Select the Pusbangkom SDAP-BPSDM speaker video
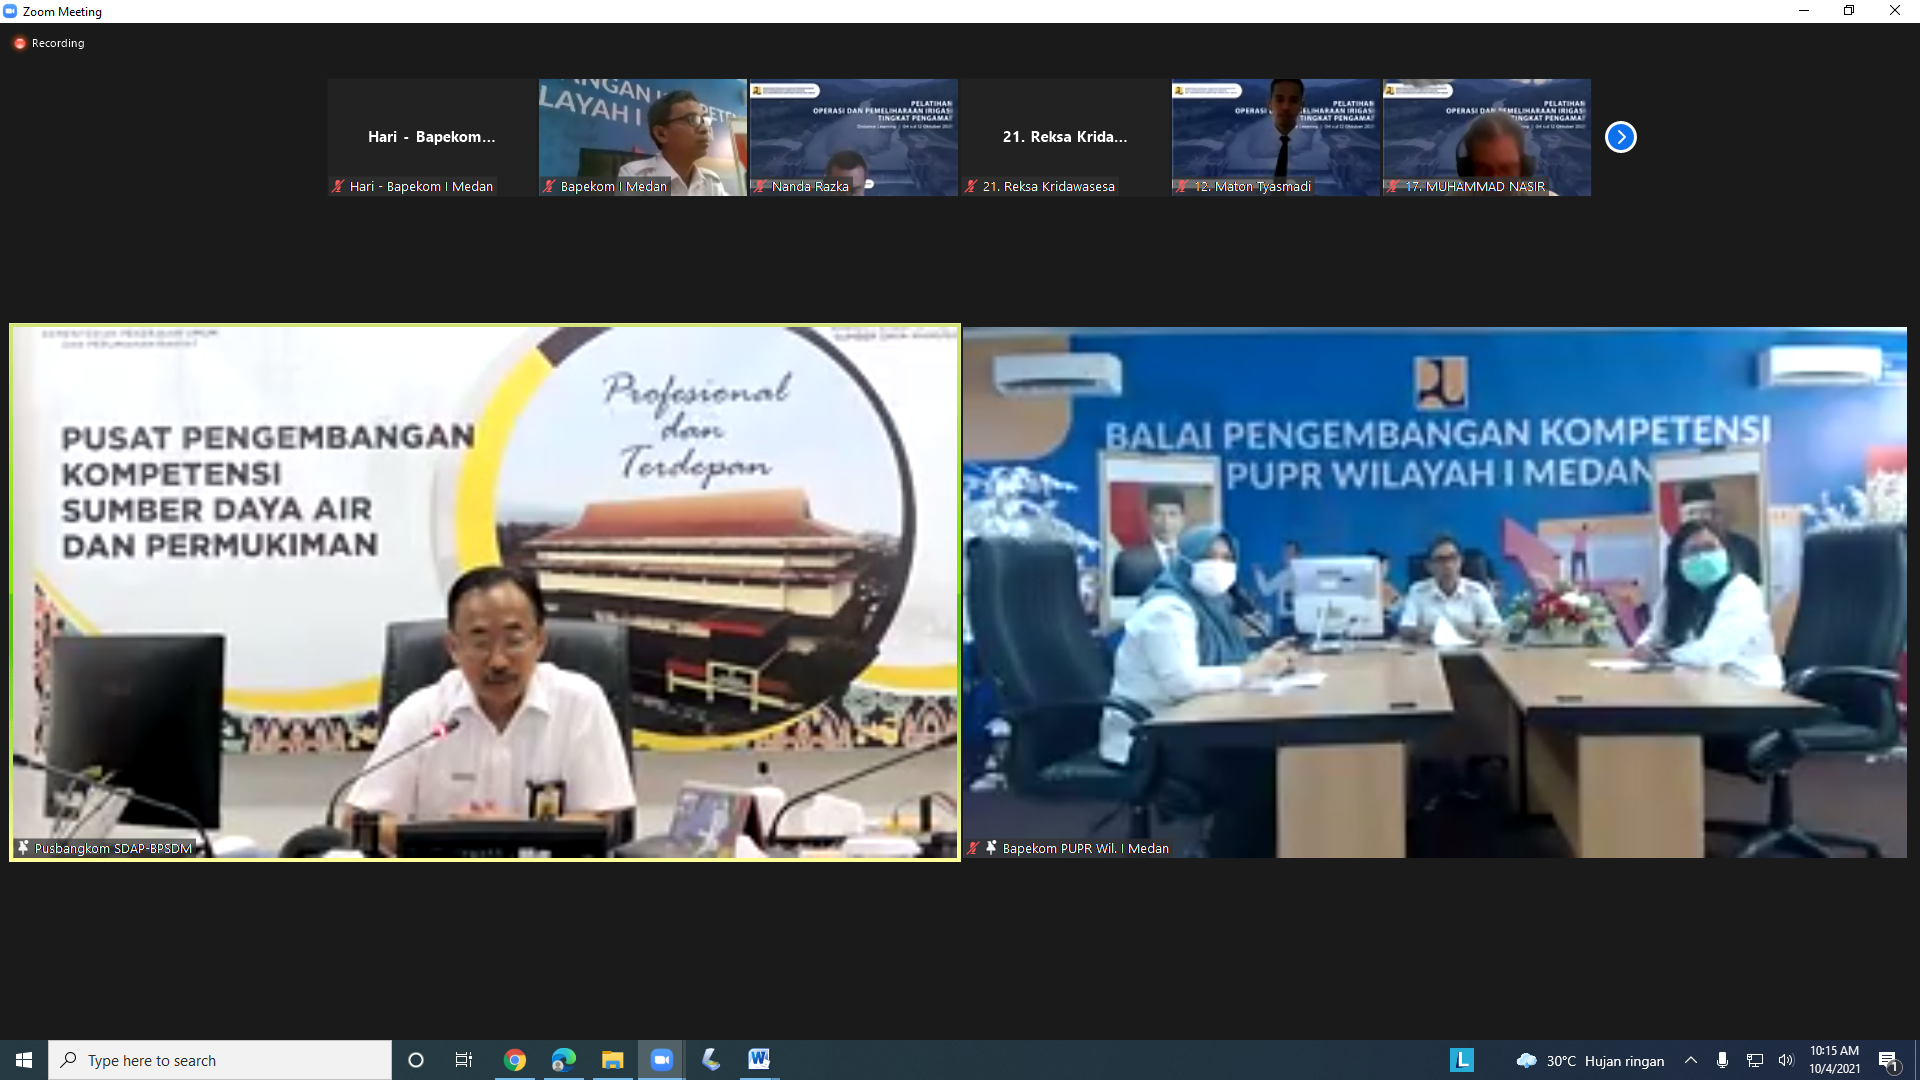 click(x=485, y=592)
